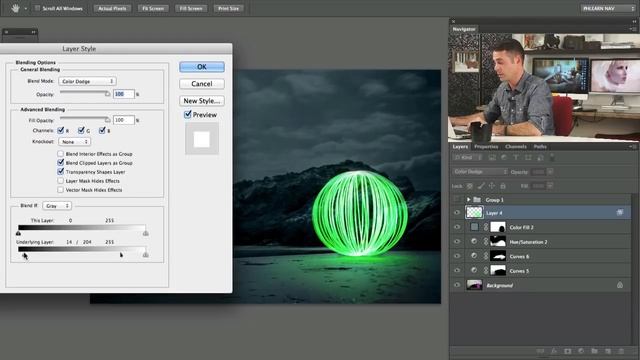Switch to the Channels tab
This screenshot has height=360, width=640.
coord(516,147)
